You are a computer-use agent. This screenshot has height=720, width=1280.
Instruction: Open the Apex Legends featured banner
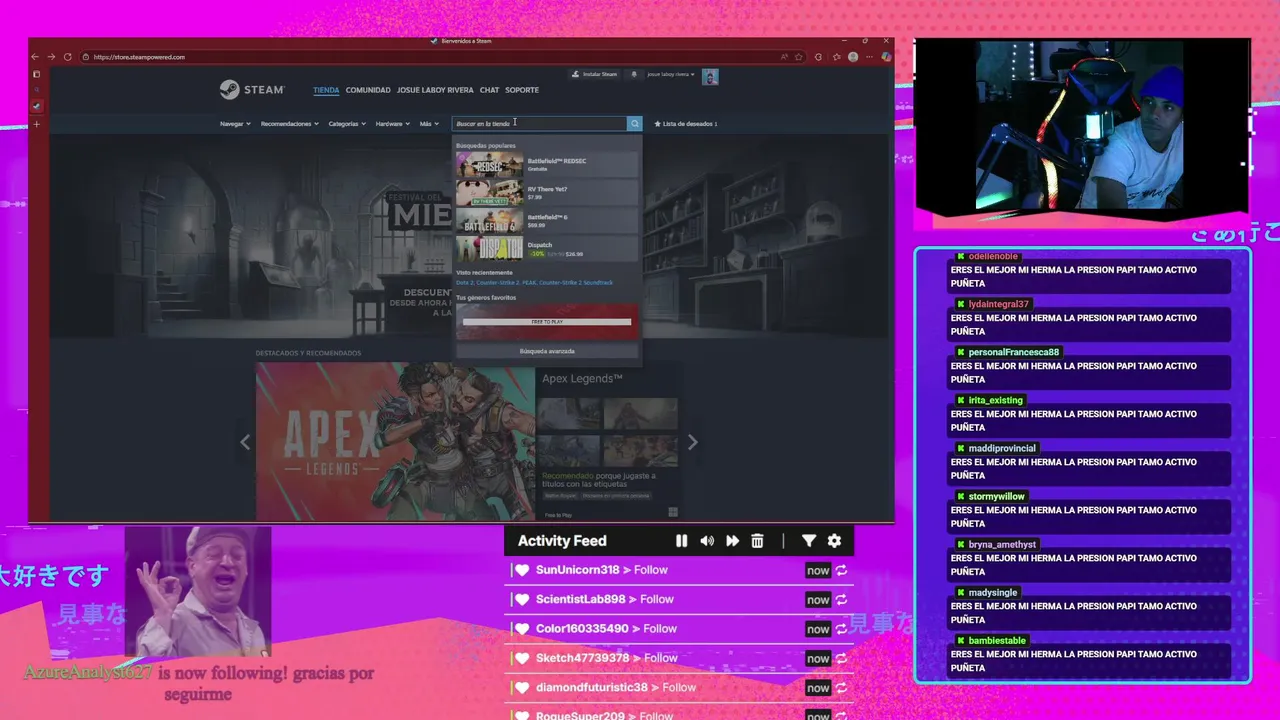click(395, 442)
